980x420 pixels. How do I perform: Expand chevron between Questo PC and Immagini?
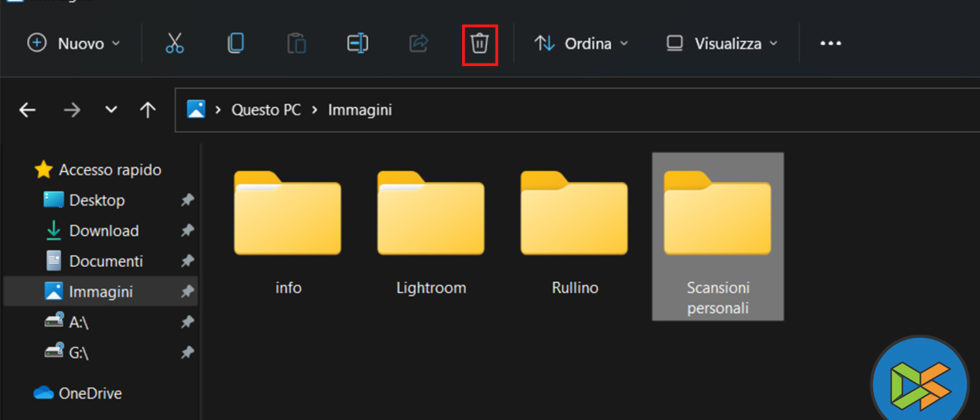click(315, 111)
